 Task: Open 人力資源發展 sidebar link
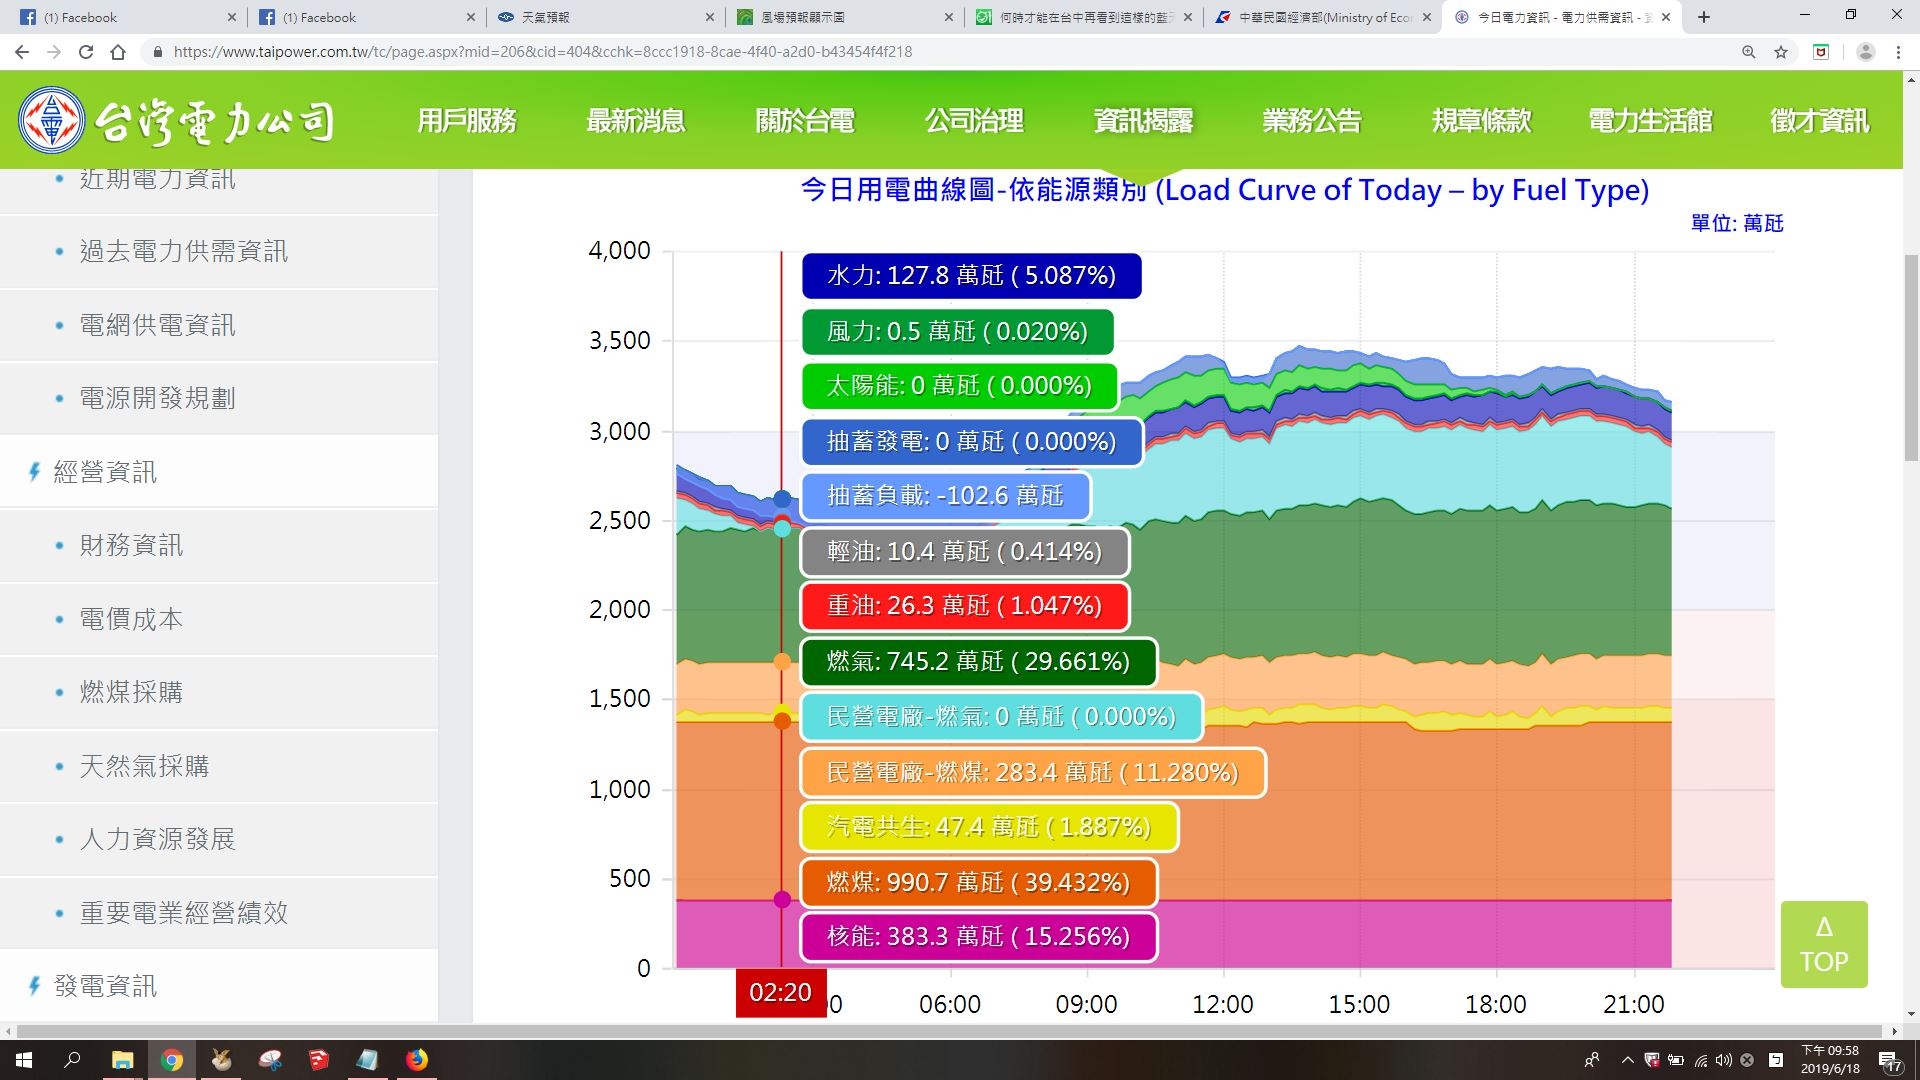coord(158,839)
